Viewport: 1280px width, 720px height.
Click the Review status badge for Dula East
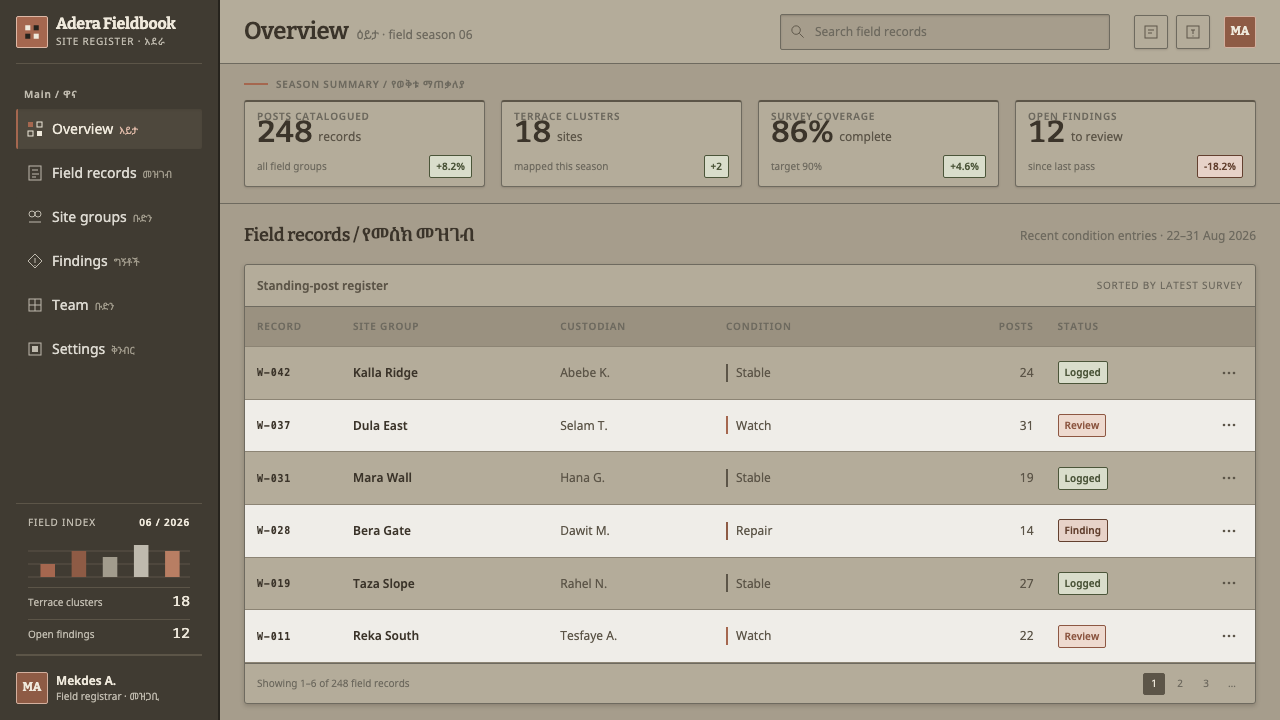pyautogui.click(x=1082, y=425)
